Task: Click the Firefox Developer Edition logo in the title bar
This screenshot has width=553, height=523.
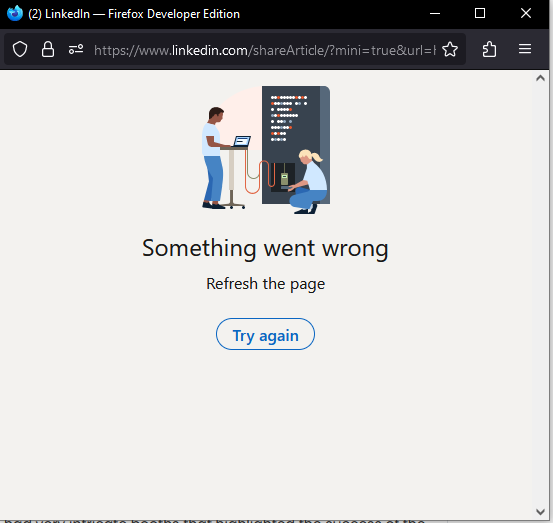Action: coord(15,13)
